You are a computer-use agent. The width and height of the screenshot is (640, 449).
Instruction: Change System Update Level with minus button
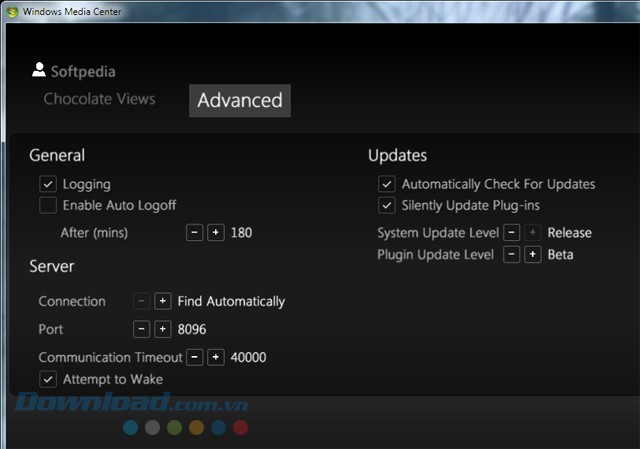pyautogui.click(x=511, y=233)
